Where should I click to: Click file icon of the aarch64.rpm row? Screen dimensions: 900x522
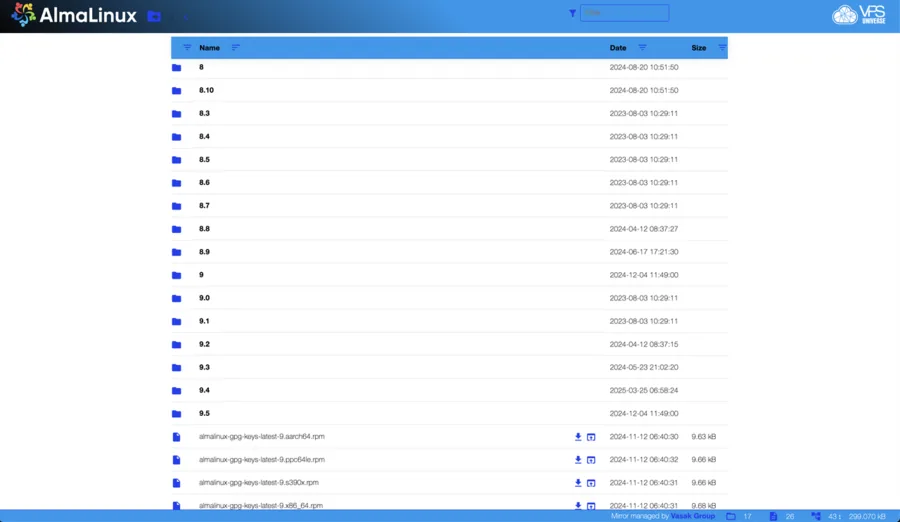click(x=177, y=437)
